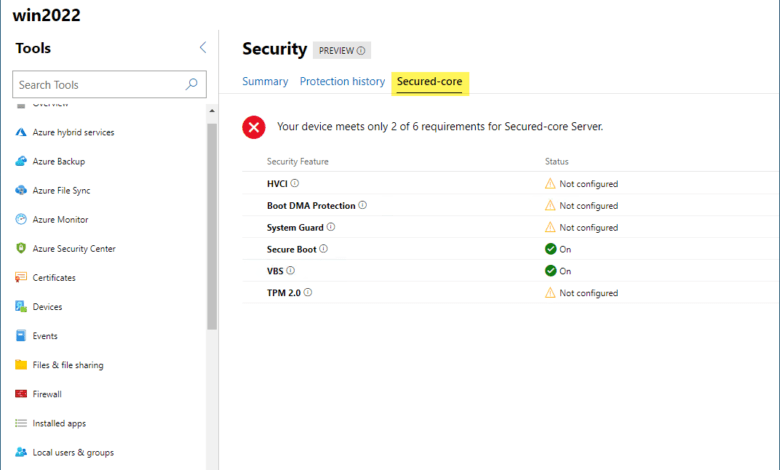Click the VBS green checkmark icon
Screen dimensions: 780x470
pyautogui.click(x=550, y=271)
